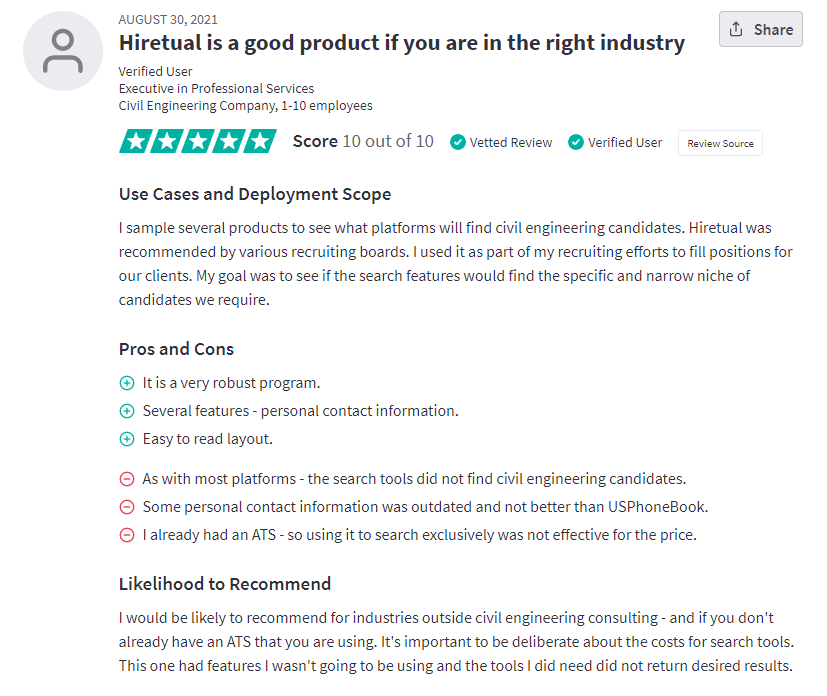Screen dimensions: 827x696
Task: Click plus icon beside 'very robust program'
Action: click(127, 383)
